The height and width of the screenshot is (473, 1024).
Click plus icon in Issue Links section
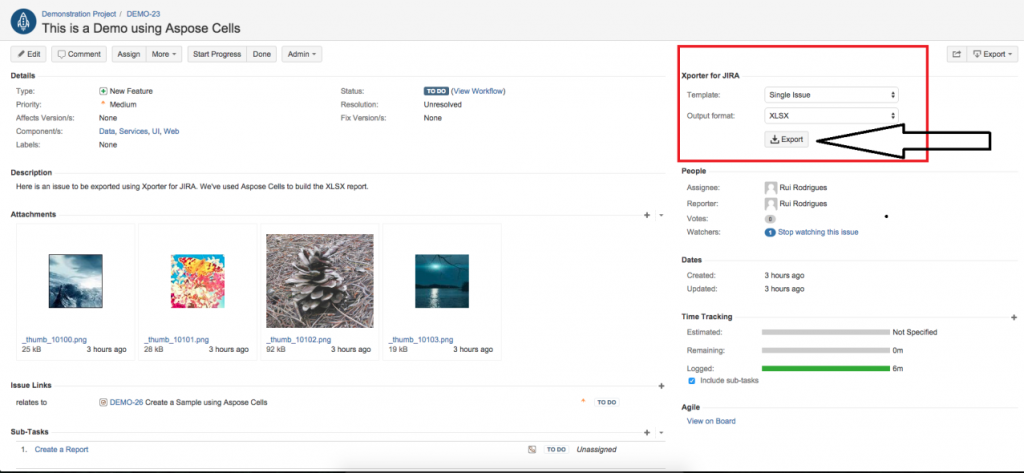click(661, 385)
